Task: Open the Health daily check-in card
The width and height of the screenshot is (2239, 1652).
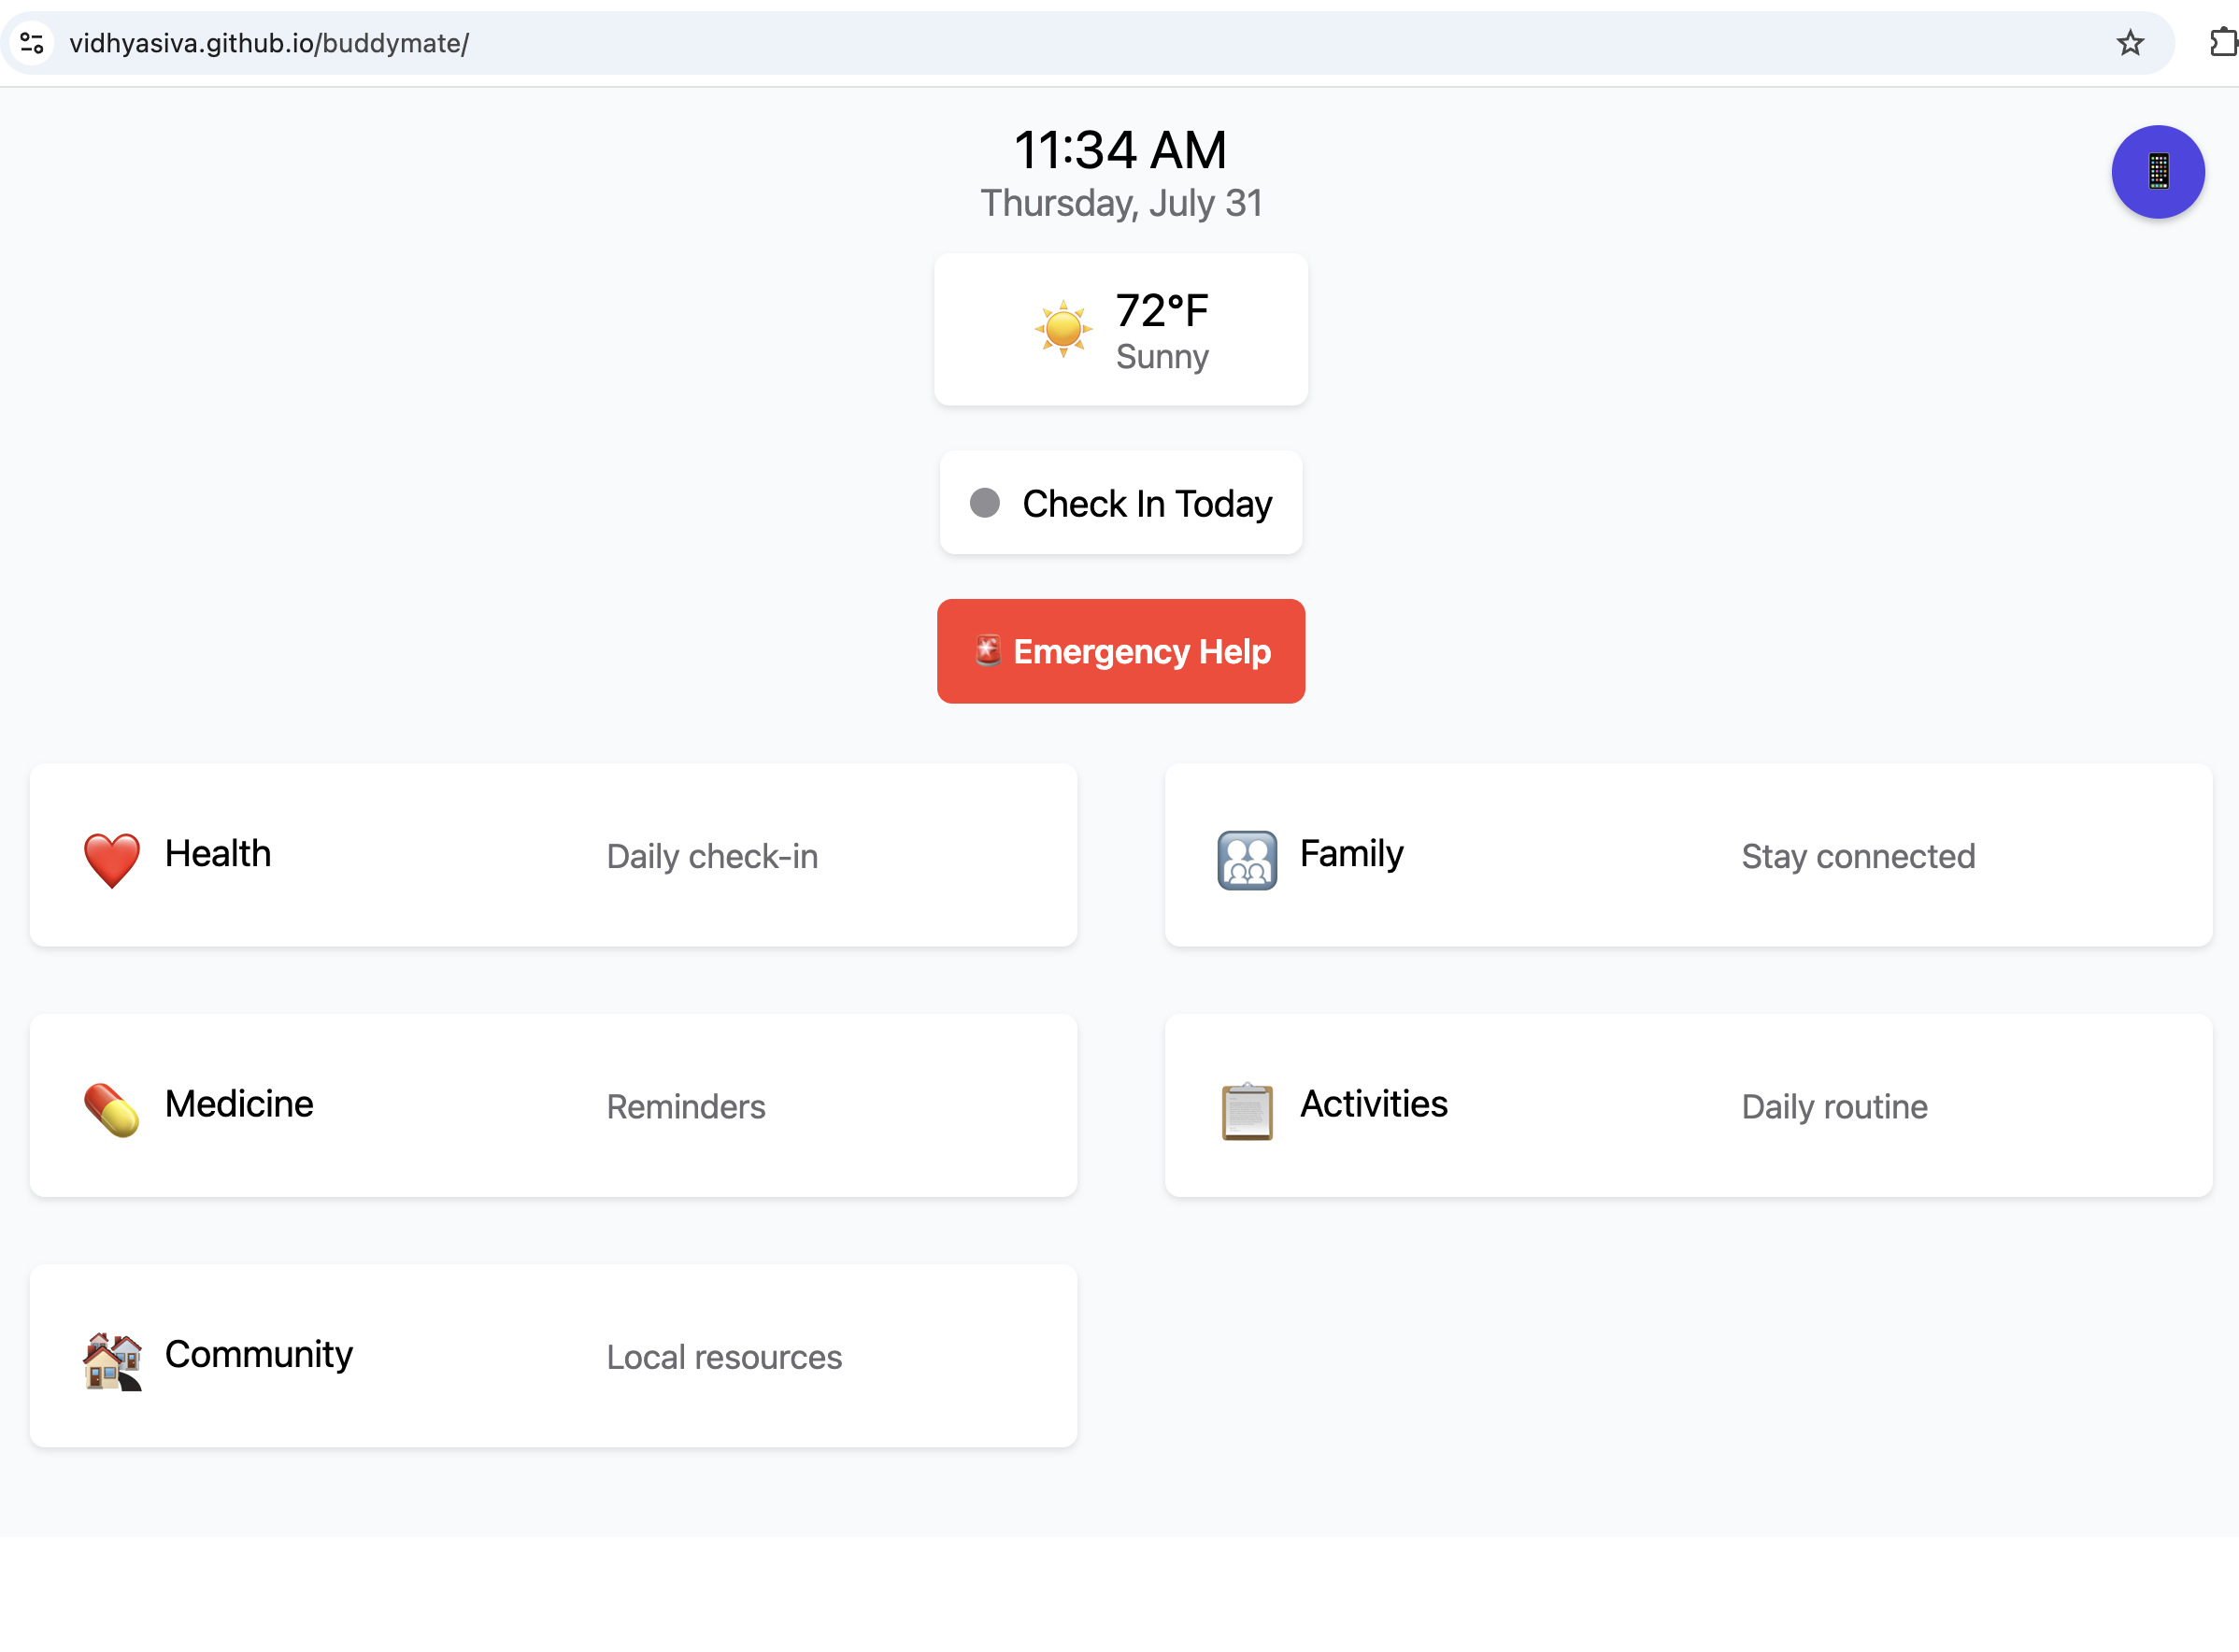Action: [553, 855]
